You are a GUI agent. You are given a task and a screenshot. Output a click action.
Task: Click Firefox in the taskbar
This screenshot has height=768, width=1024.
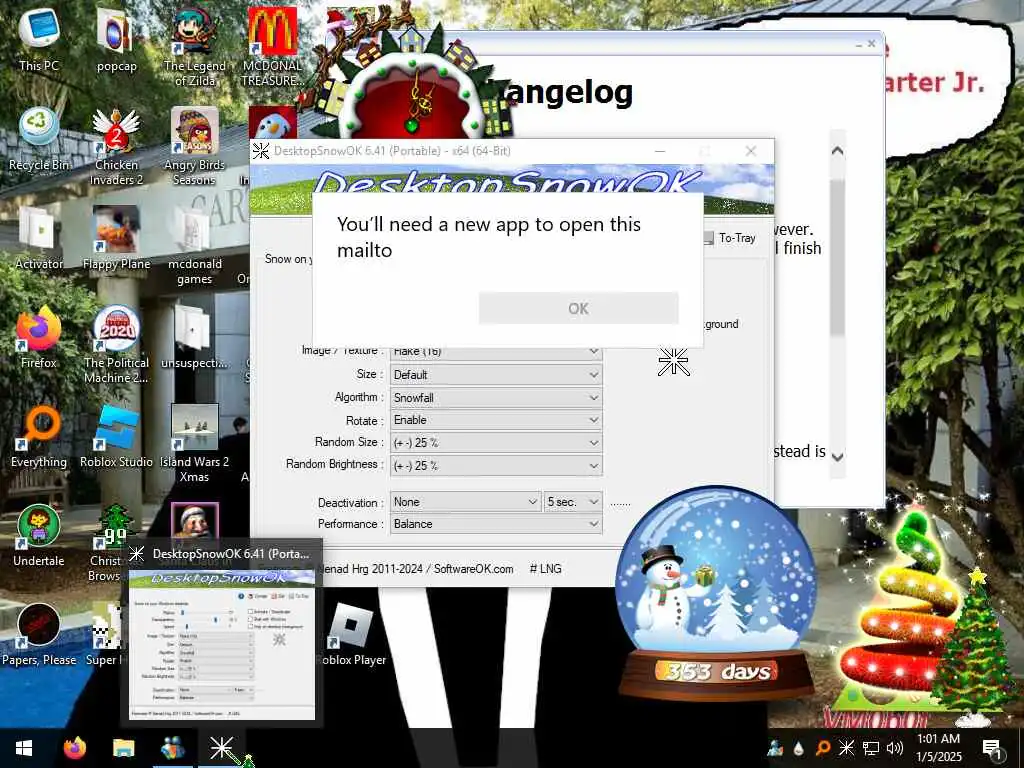(74, 748)
